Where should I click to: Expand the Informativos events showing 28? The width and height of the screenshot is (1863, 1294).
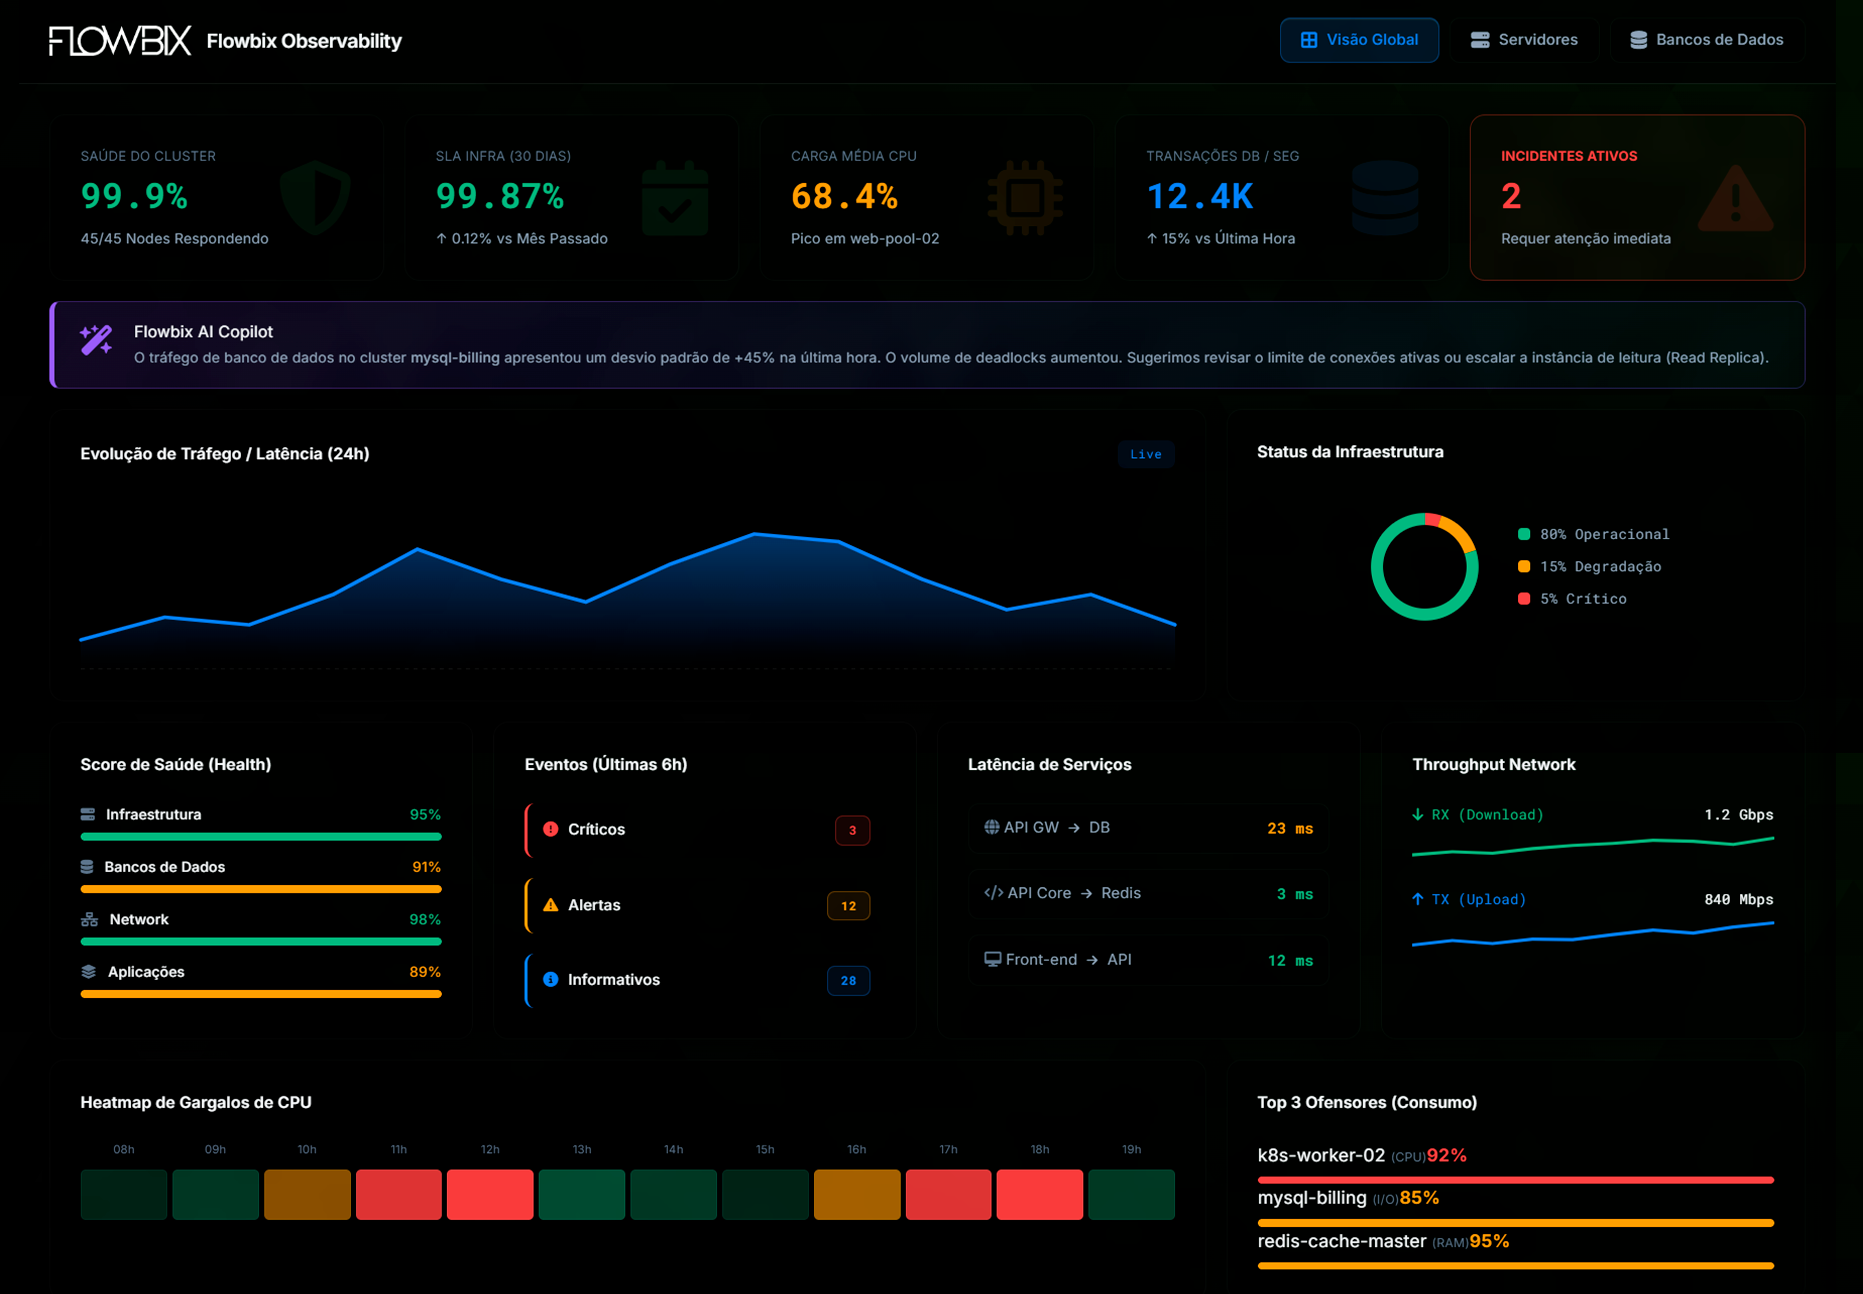(848, 981)
